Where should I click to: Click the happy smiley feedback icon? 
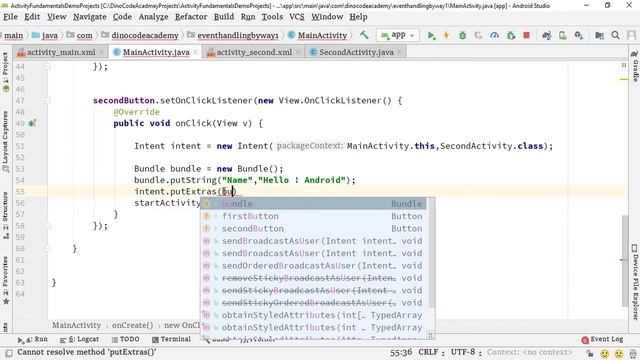(604, 353)
